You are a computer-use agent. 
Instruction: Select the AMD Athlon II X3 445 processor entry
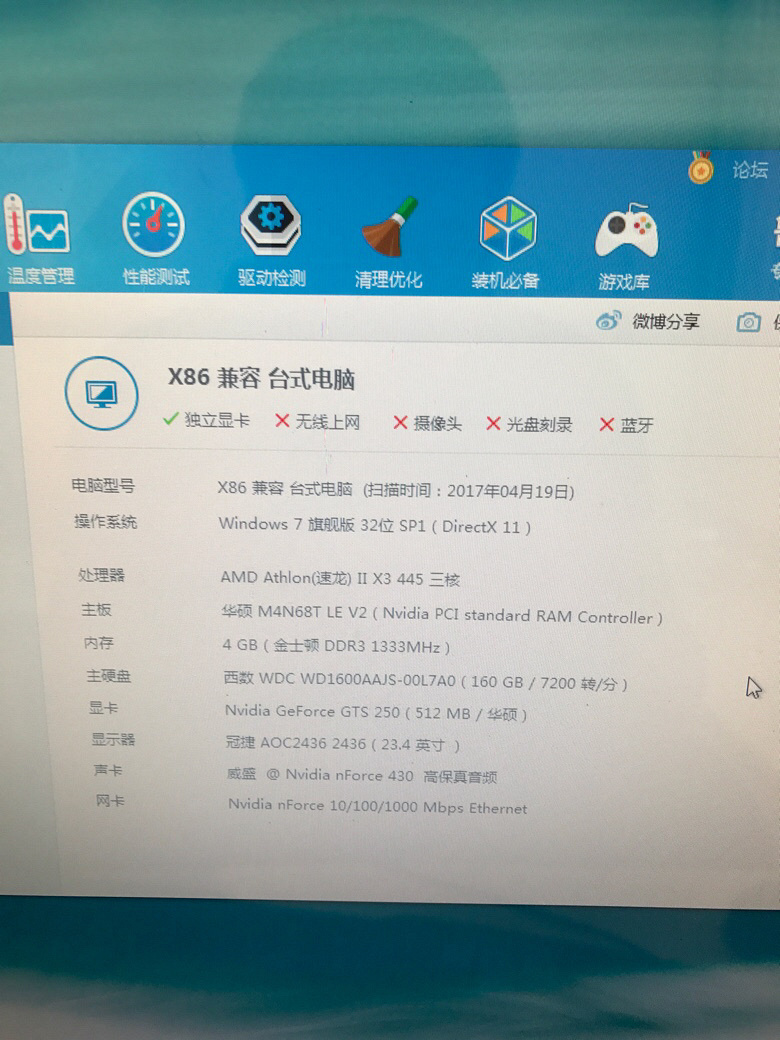click(x=340, y=578)
